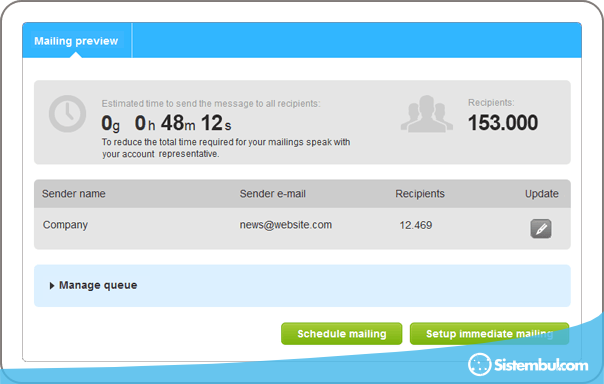This screenshot has height=384, width=604.
Task: Click the recipients people group icon
Action: click(427, 114)
